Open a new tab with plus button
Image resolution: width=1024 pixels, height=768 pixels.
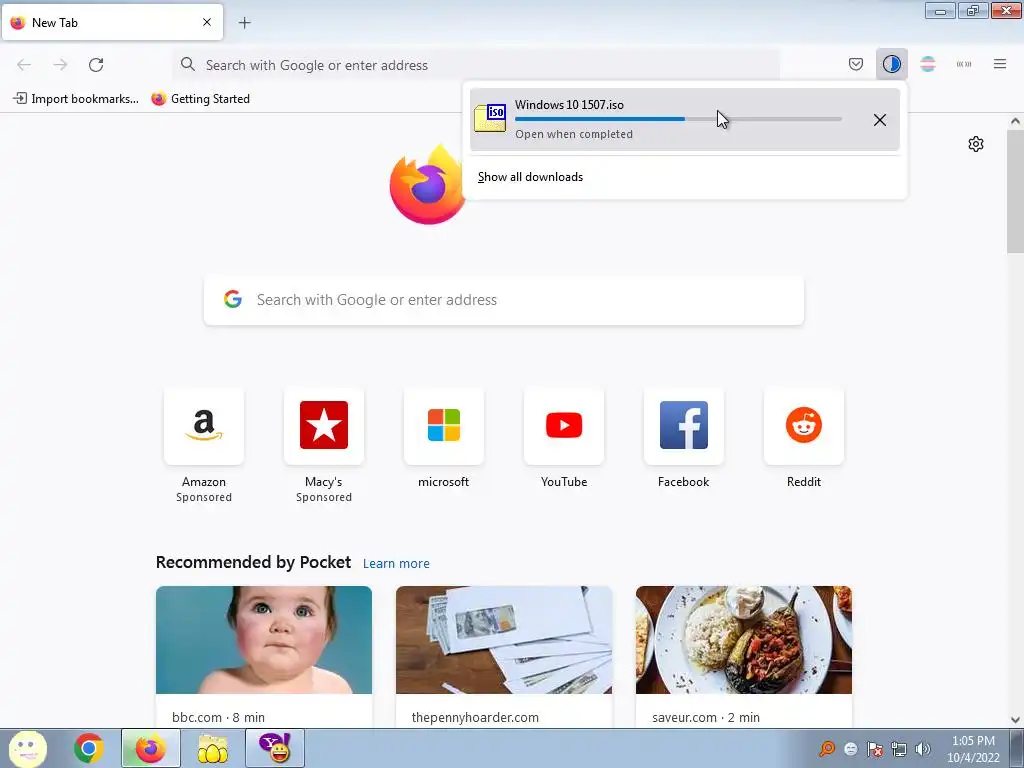point(244,23)
